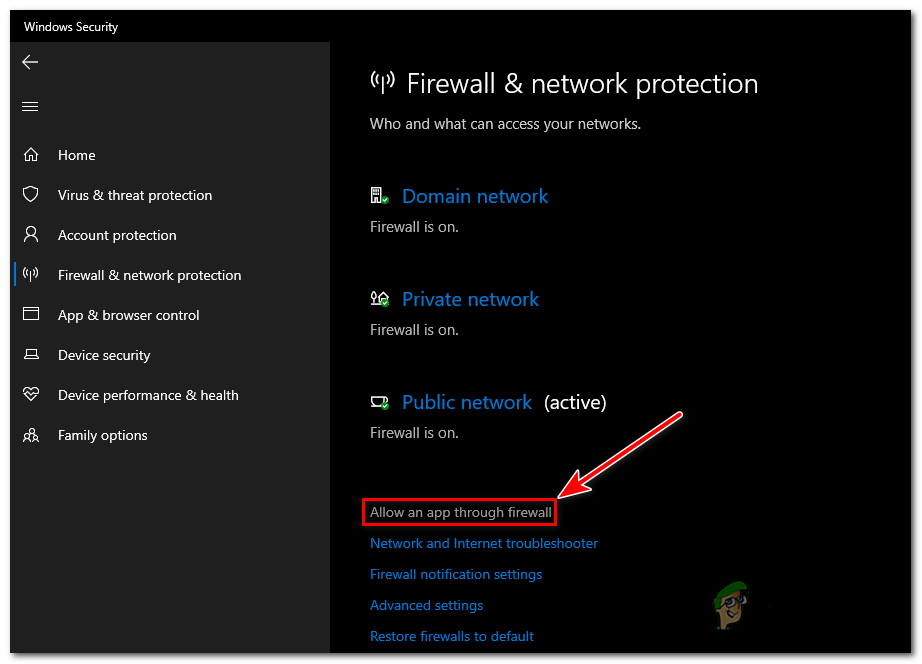922x664 pixels.
Task: Select Home in the sidebar
Action: click(77, 155)
